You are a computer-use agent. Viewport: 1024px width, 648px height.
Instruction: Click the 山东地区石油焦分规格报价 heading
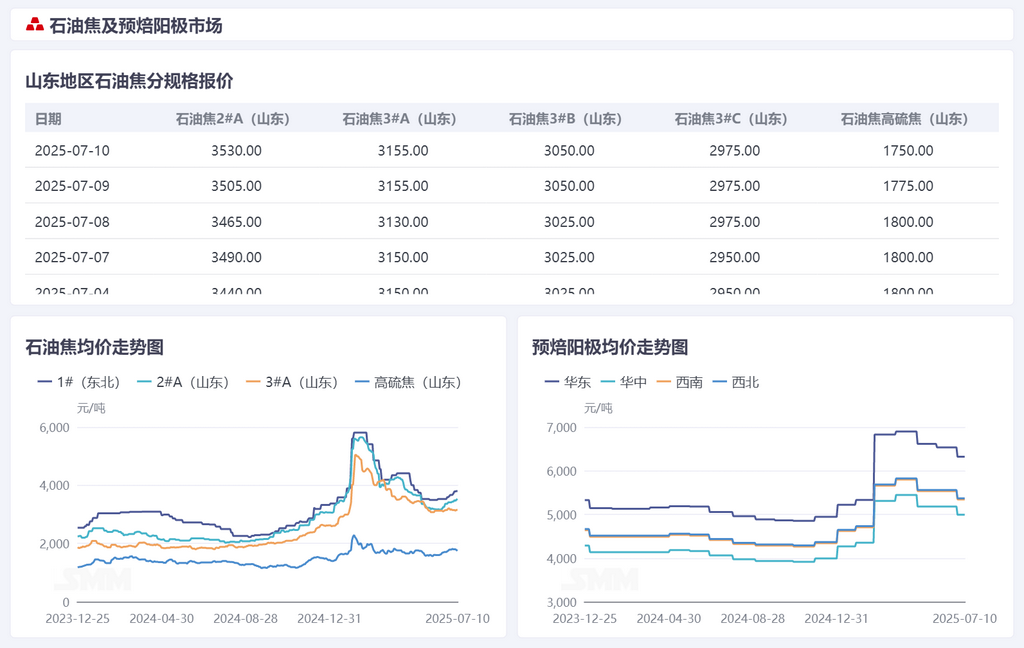129,81
